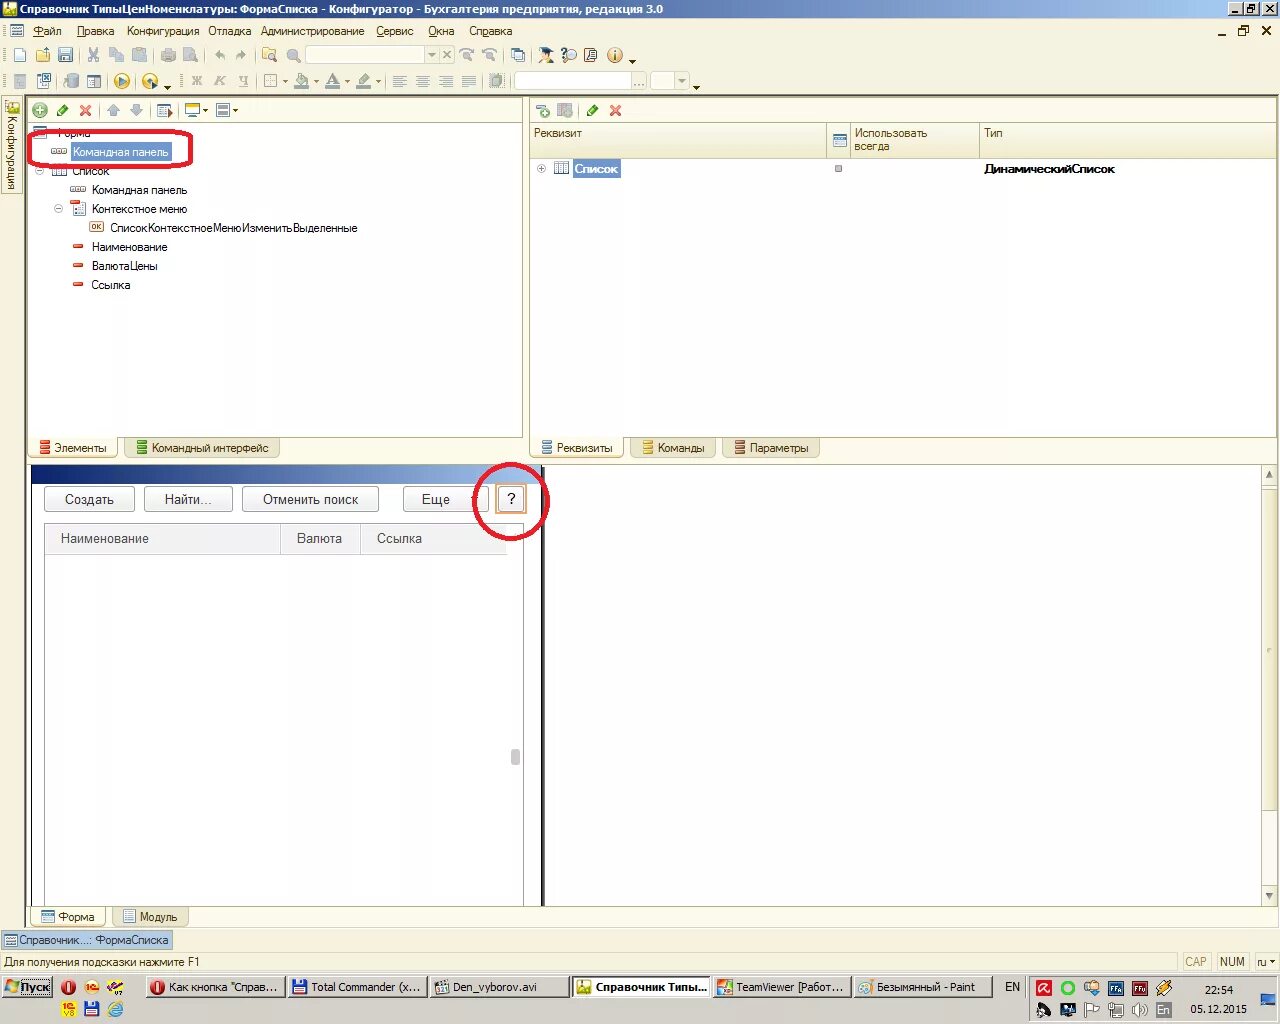
Task: Click the Наименование column header in preview
Action: tap(162, 538)
